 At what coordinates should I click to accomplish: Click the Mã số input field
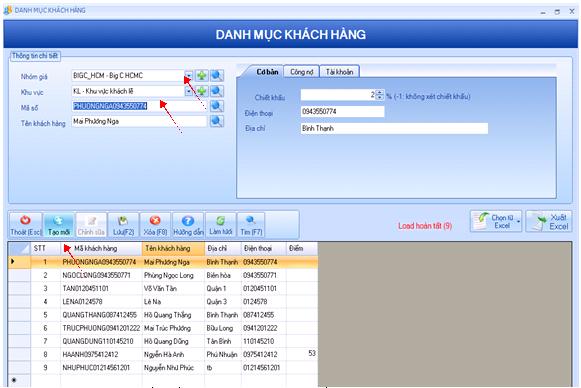[x=139, y=106]
